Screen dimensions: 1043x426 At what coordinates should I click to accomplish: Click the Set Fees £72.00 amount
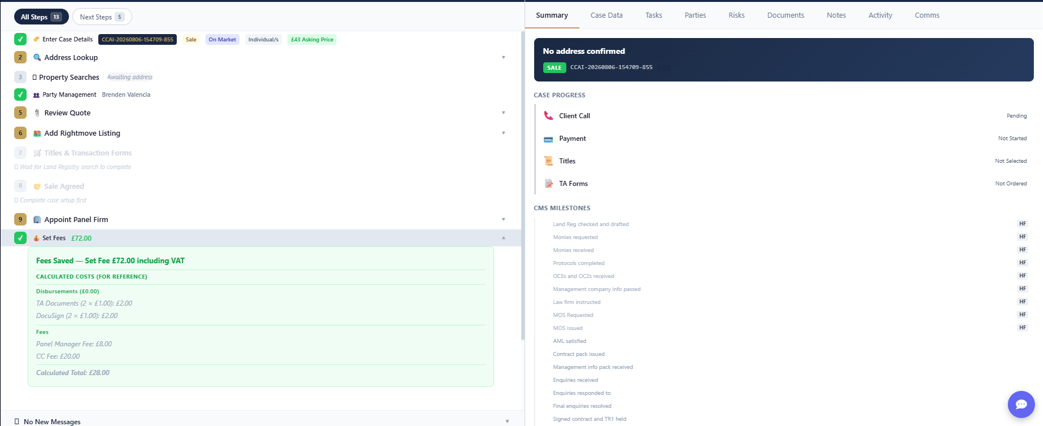[x=81, y=238]
